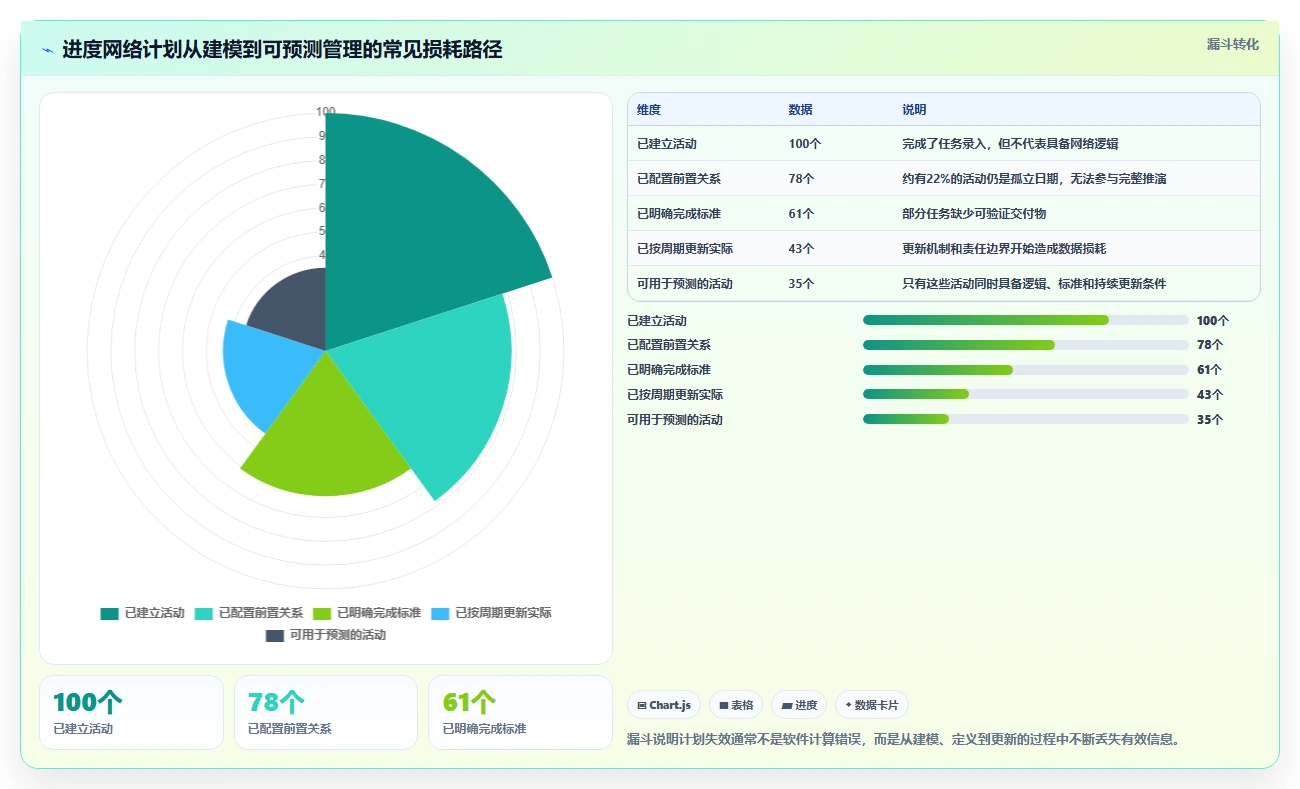
Task: Click the 已配置前置关系 progress bar
Action: point(1025,345)
